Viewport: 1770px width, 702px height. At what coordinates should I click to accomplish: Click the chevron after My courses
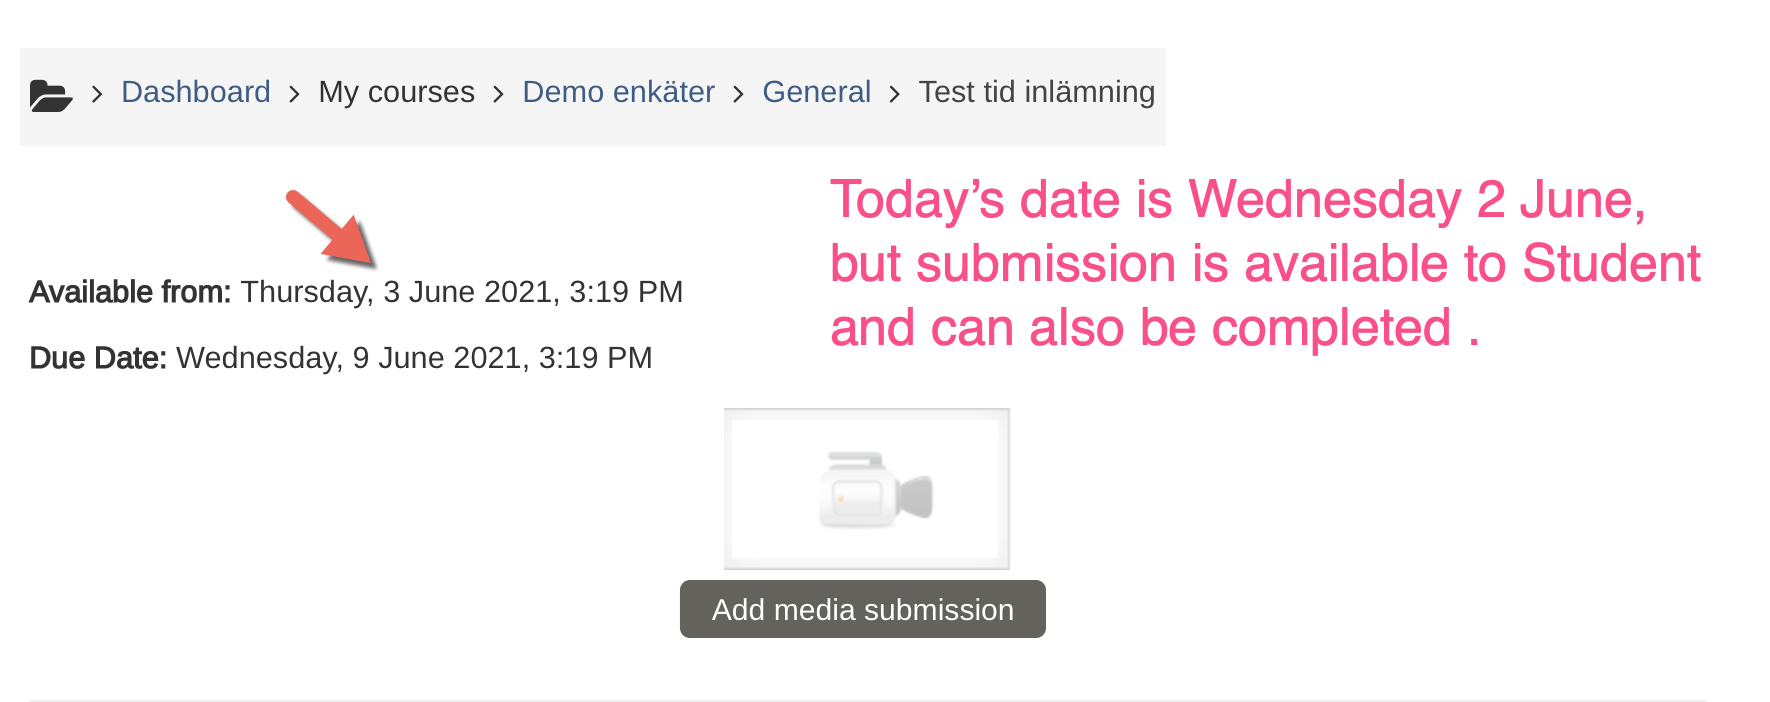pos(497,95)
